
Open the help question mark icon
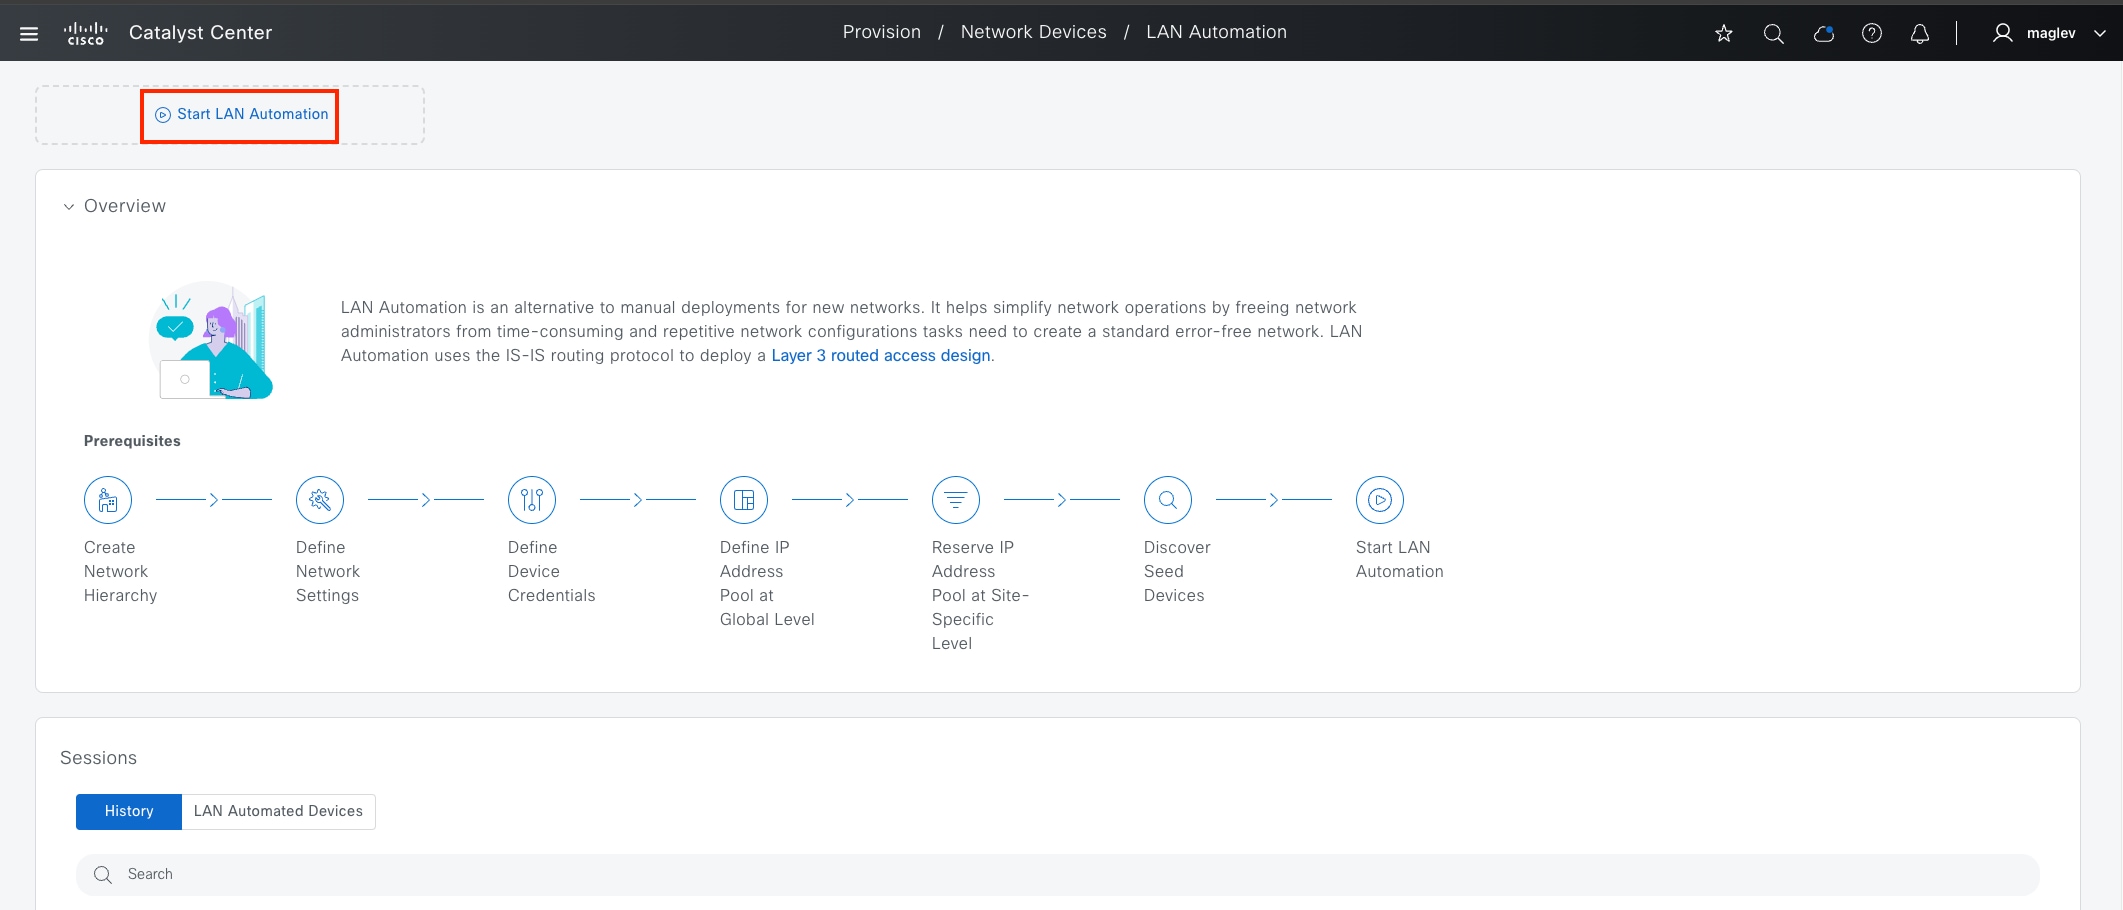1872,33
